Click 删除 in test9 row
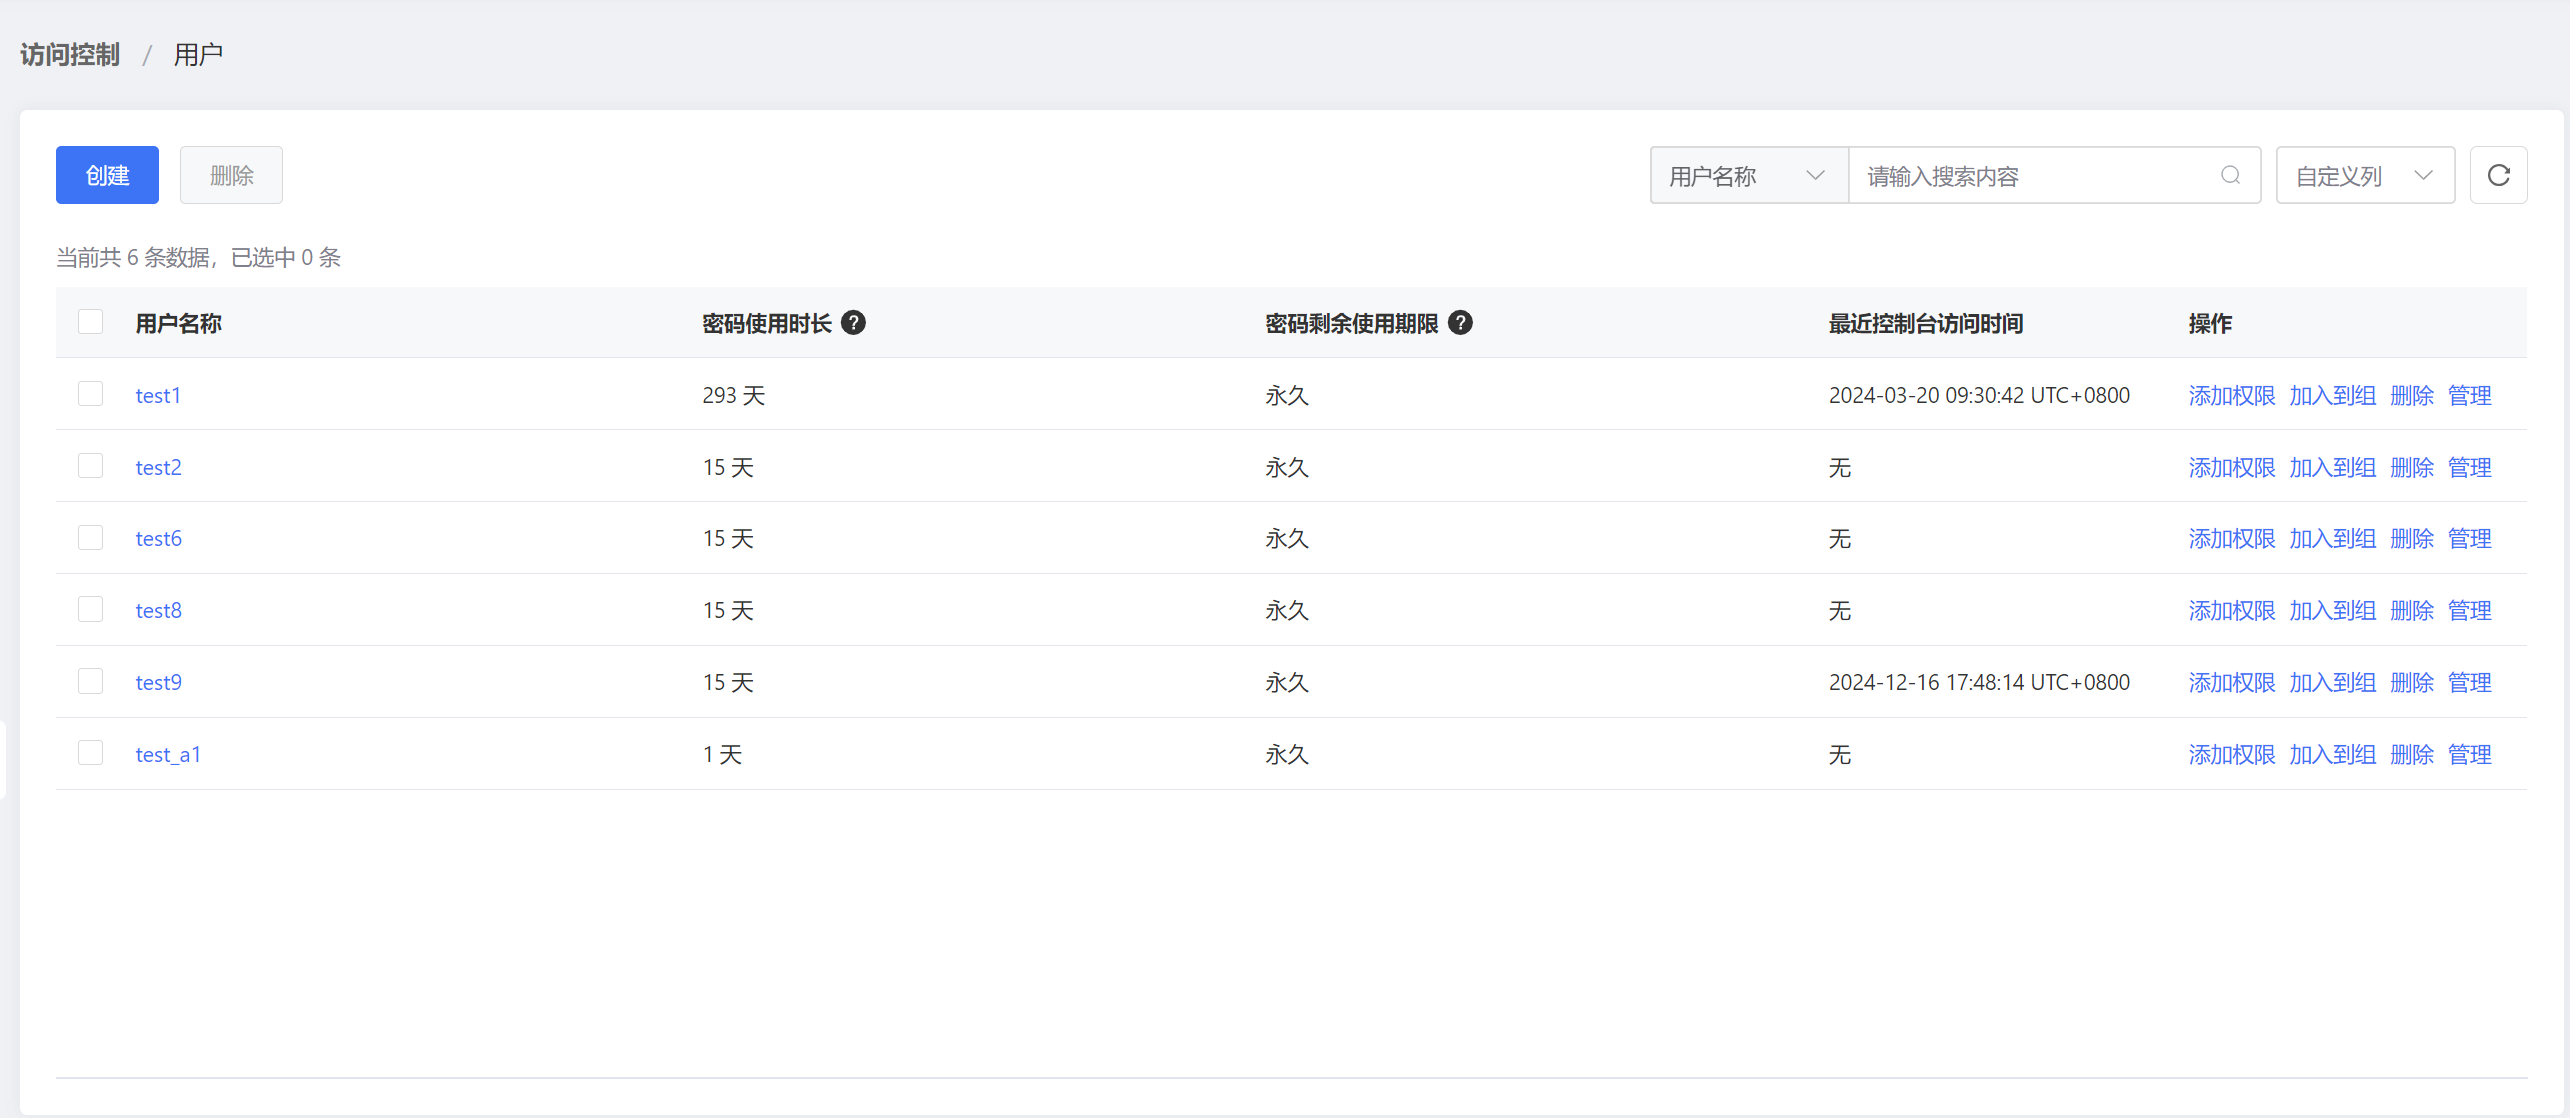 (x=2411, y=682)
